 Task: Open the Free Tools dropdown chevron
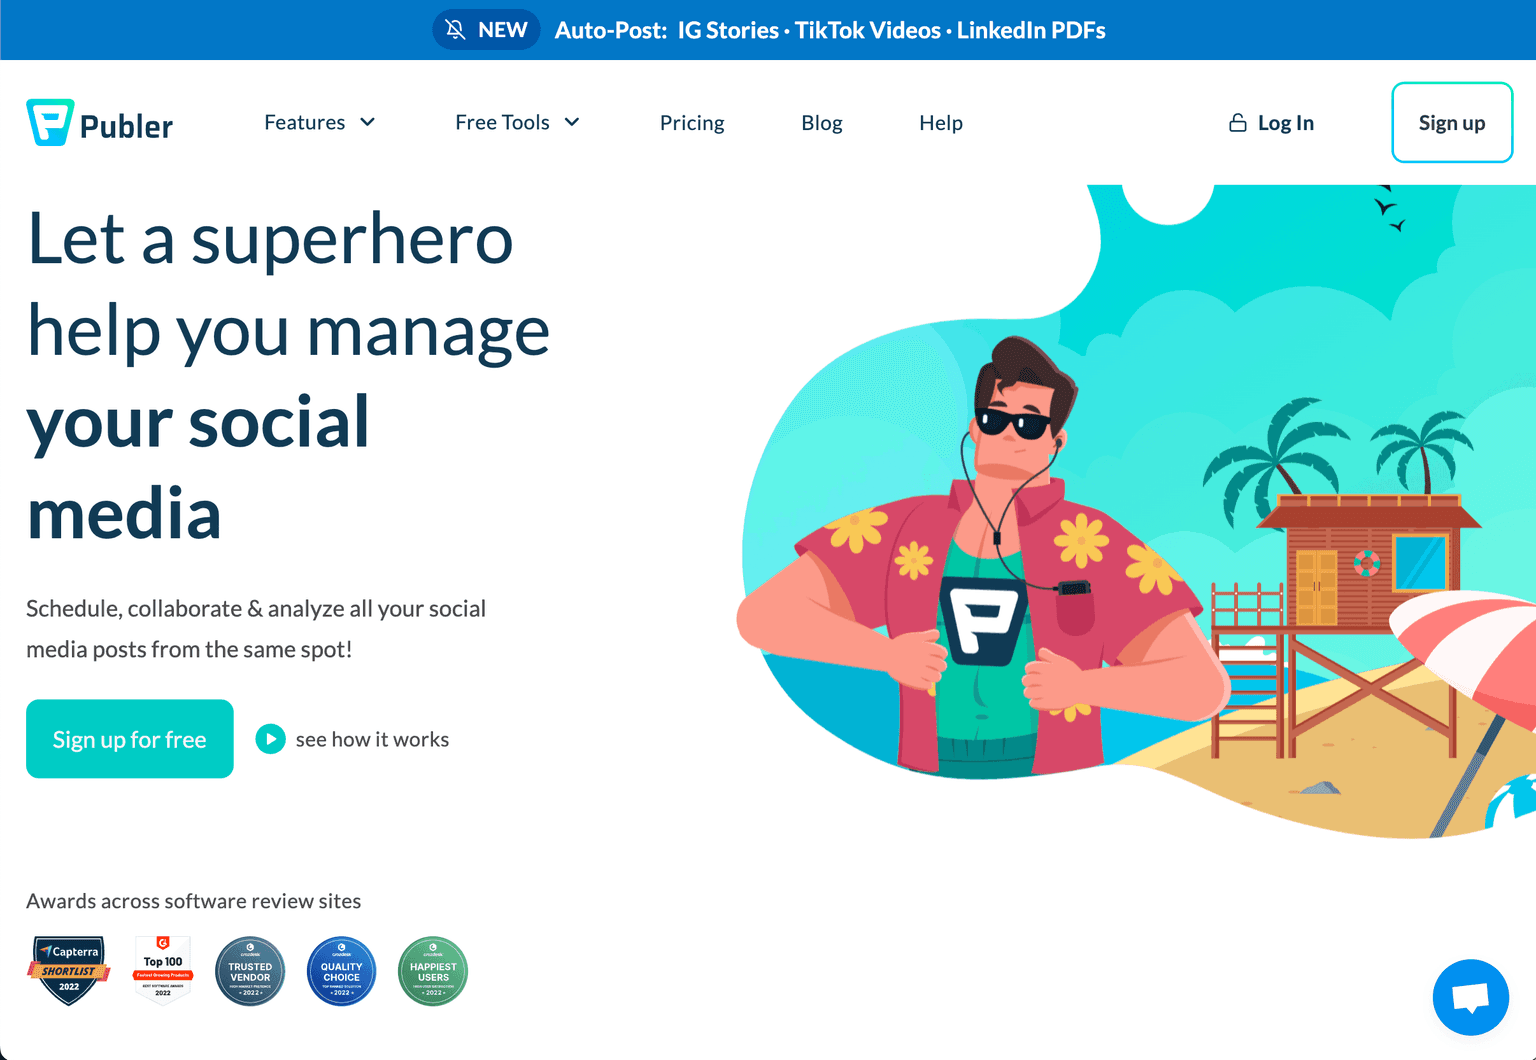(x=572, y=122)
